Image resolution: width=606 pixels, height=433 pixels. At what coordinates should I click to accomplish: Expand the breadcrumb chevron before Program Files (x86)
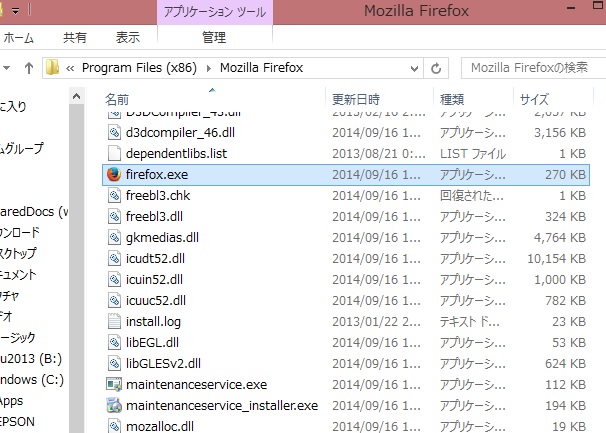pyautogui.click(x=70, y=69)
